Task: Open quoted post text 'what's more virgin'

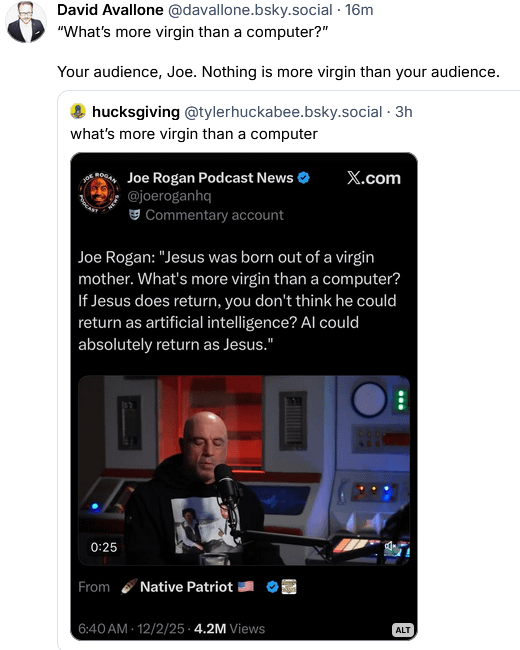Action: (x=194, y=134)
